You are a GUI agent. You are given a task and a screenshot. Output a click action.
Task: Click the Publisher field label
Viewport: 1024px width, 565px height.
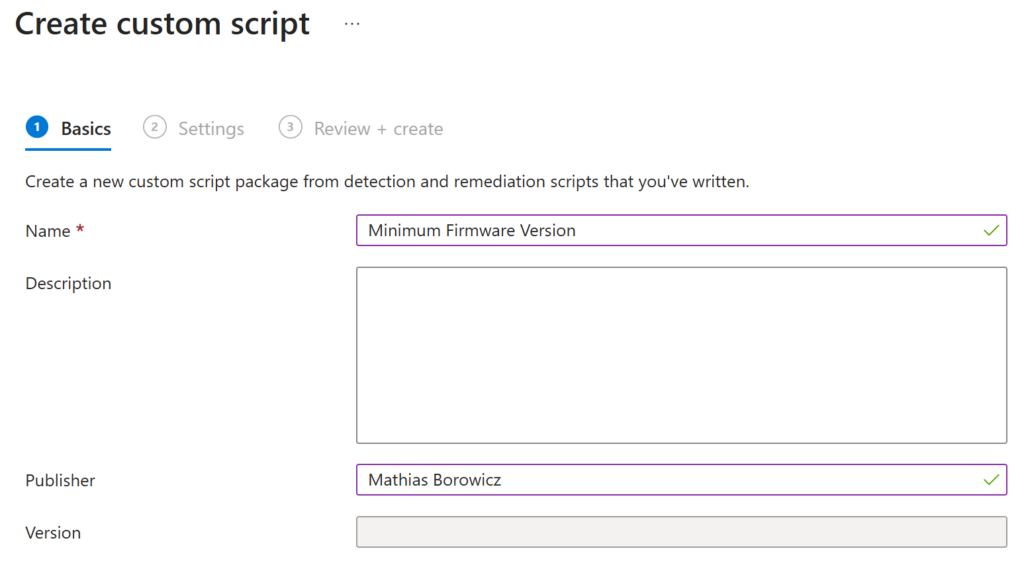click(60, 481)
